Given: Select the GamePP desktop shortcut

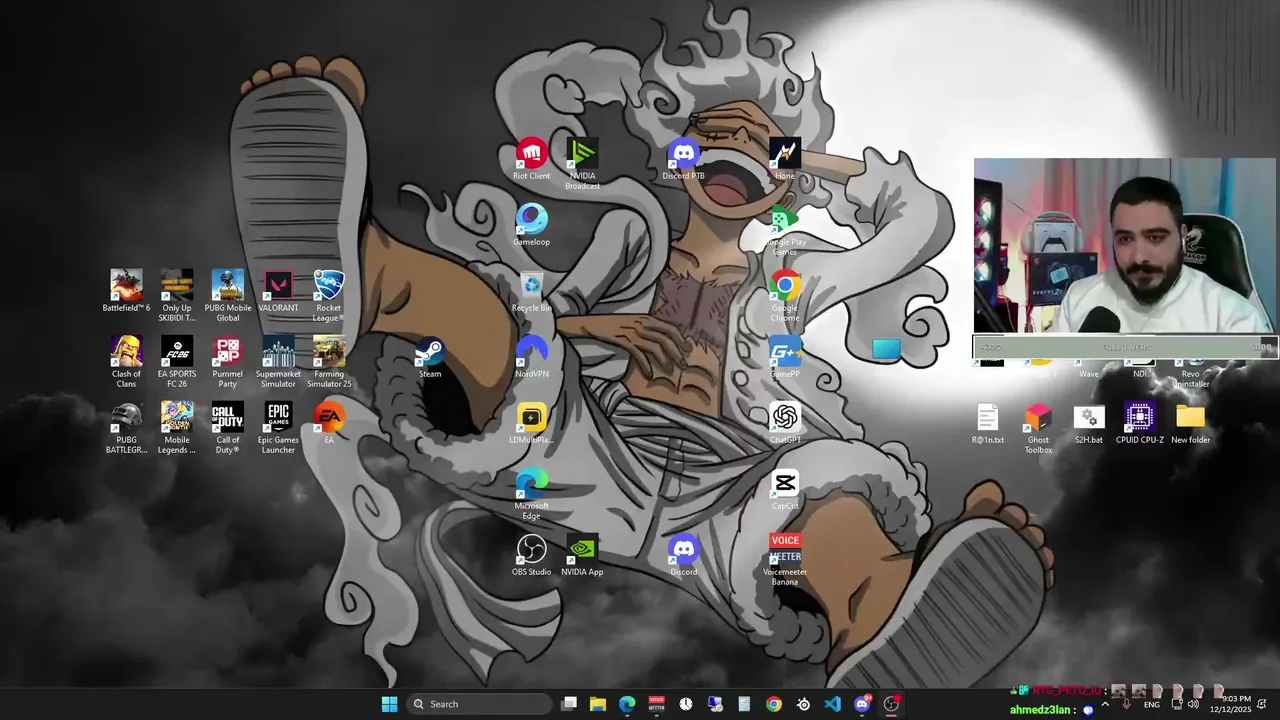Looking at the screenshot, I should (785, 358).
